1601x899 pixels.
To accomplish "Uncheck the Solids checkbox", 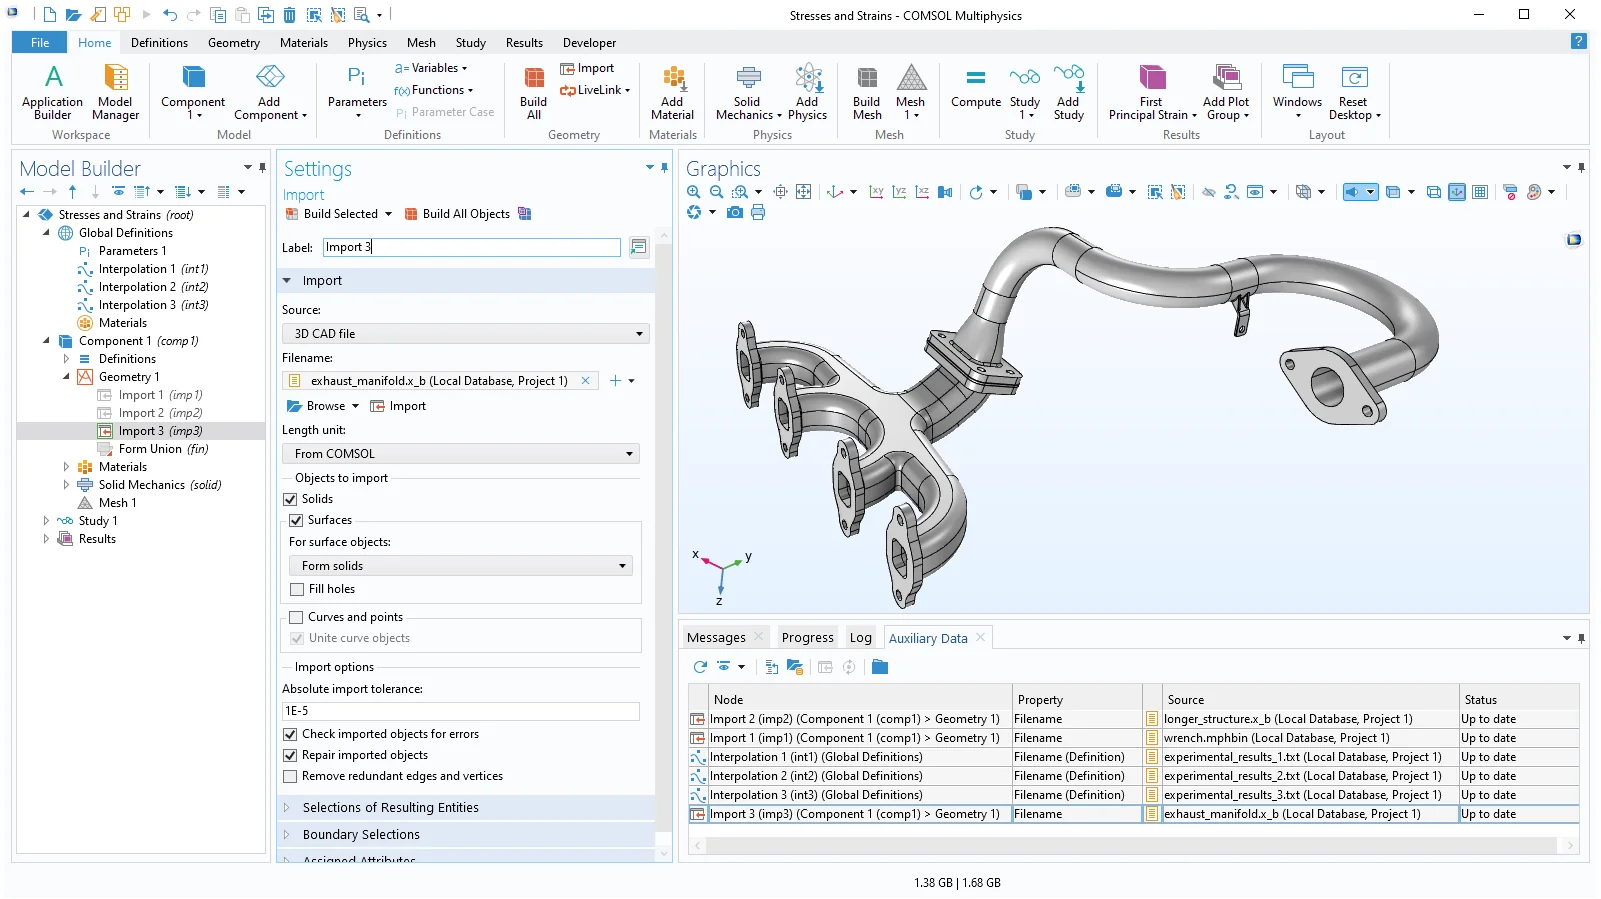I will tap(291, 499).
